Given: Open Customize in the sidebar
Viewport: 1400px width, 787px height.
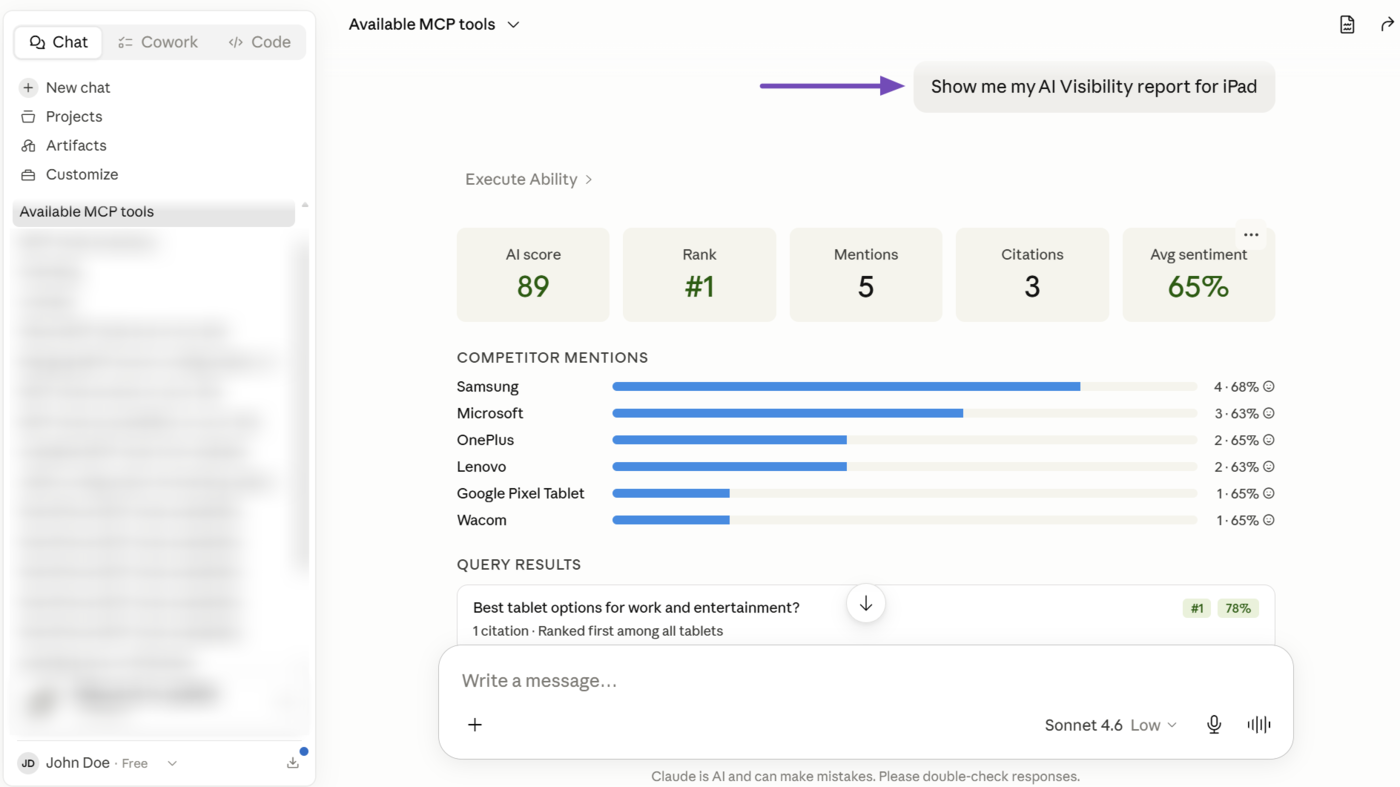Looking at the screenshot, I should (82, 175).
